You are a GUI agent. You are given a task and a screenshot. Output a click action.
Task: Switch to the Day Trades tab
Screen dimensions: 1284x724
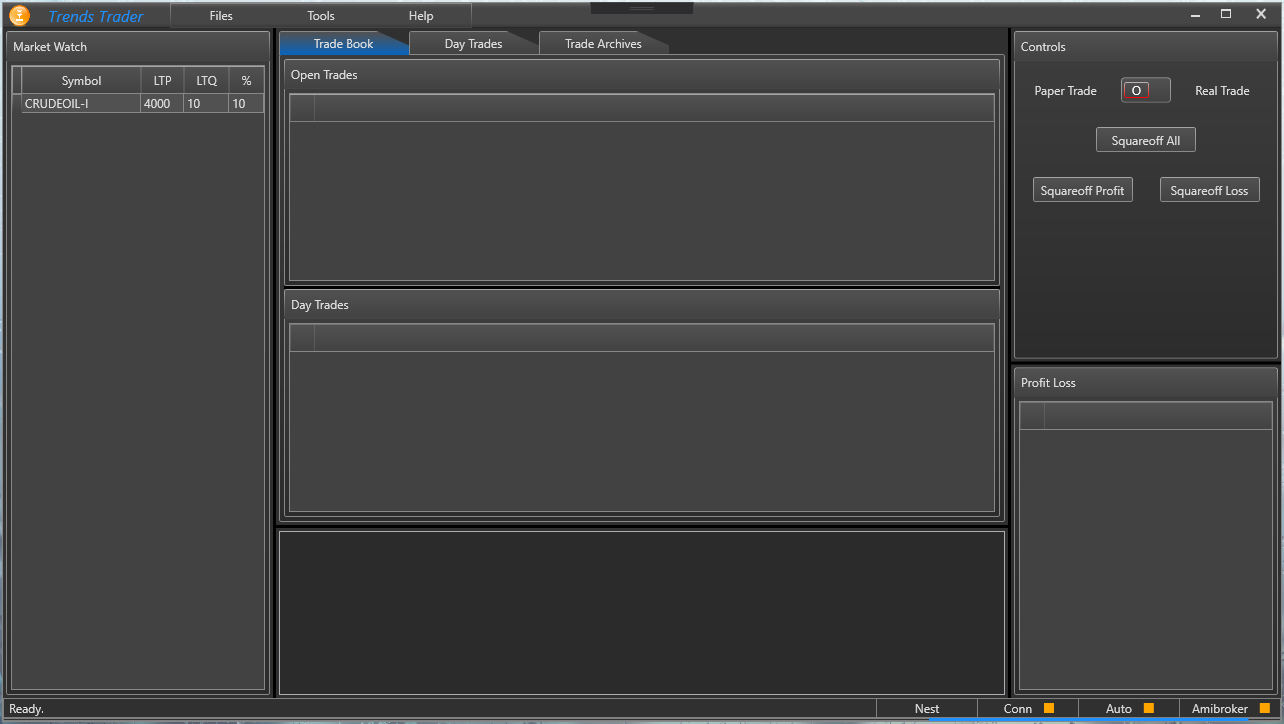click(x=473, y=44)
